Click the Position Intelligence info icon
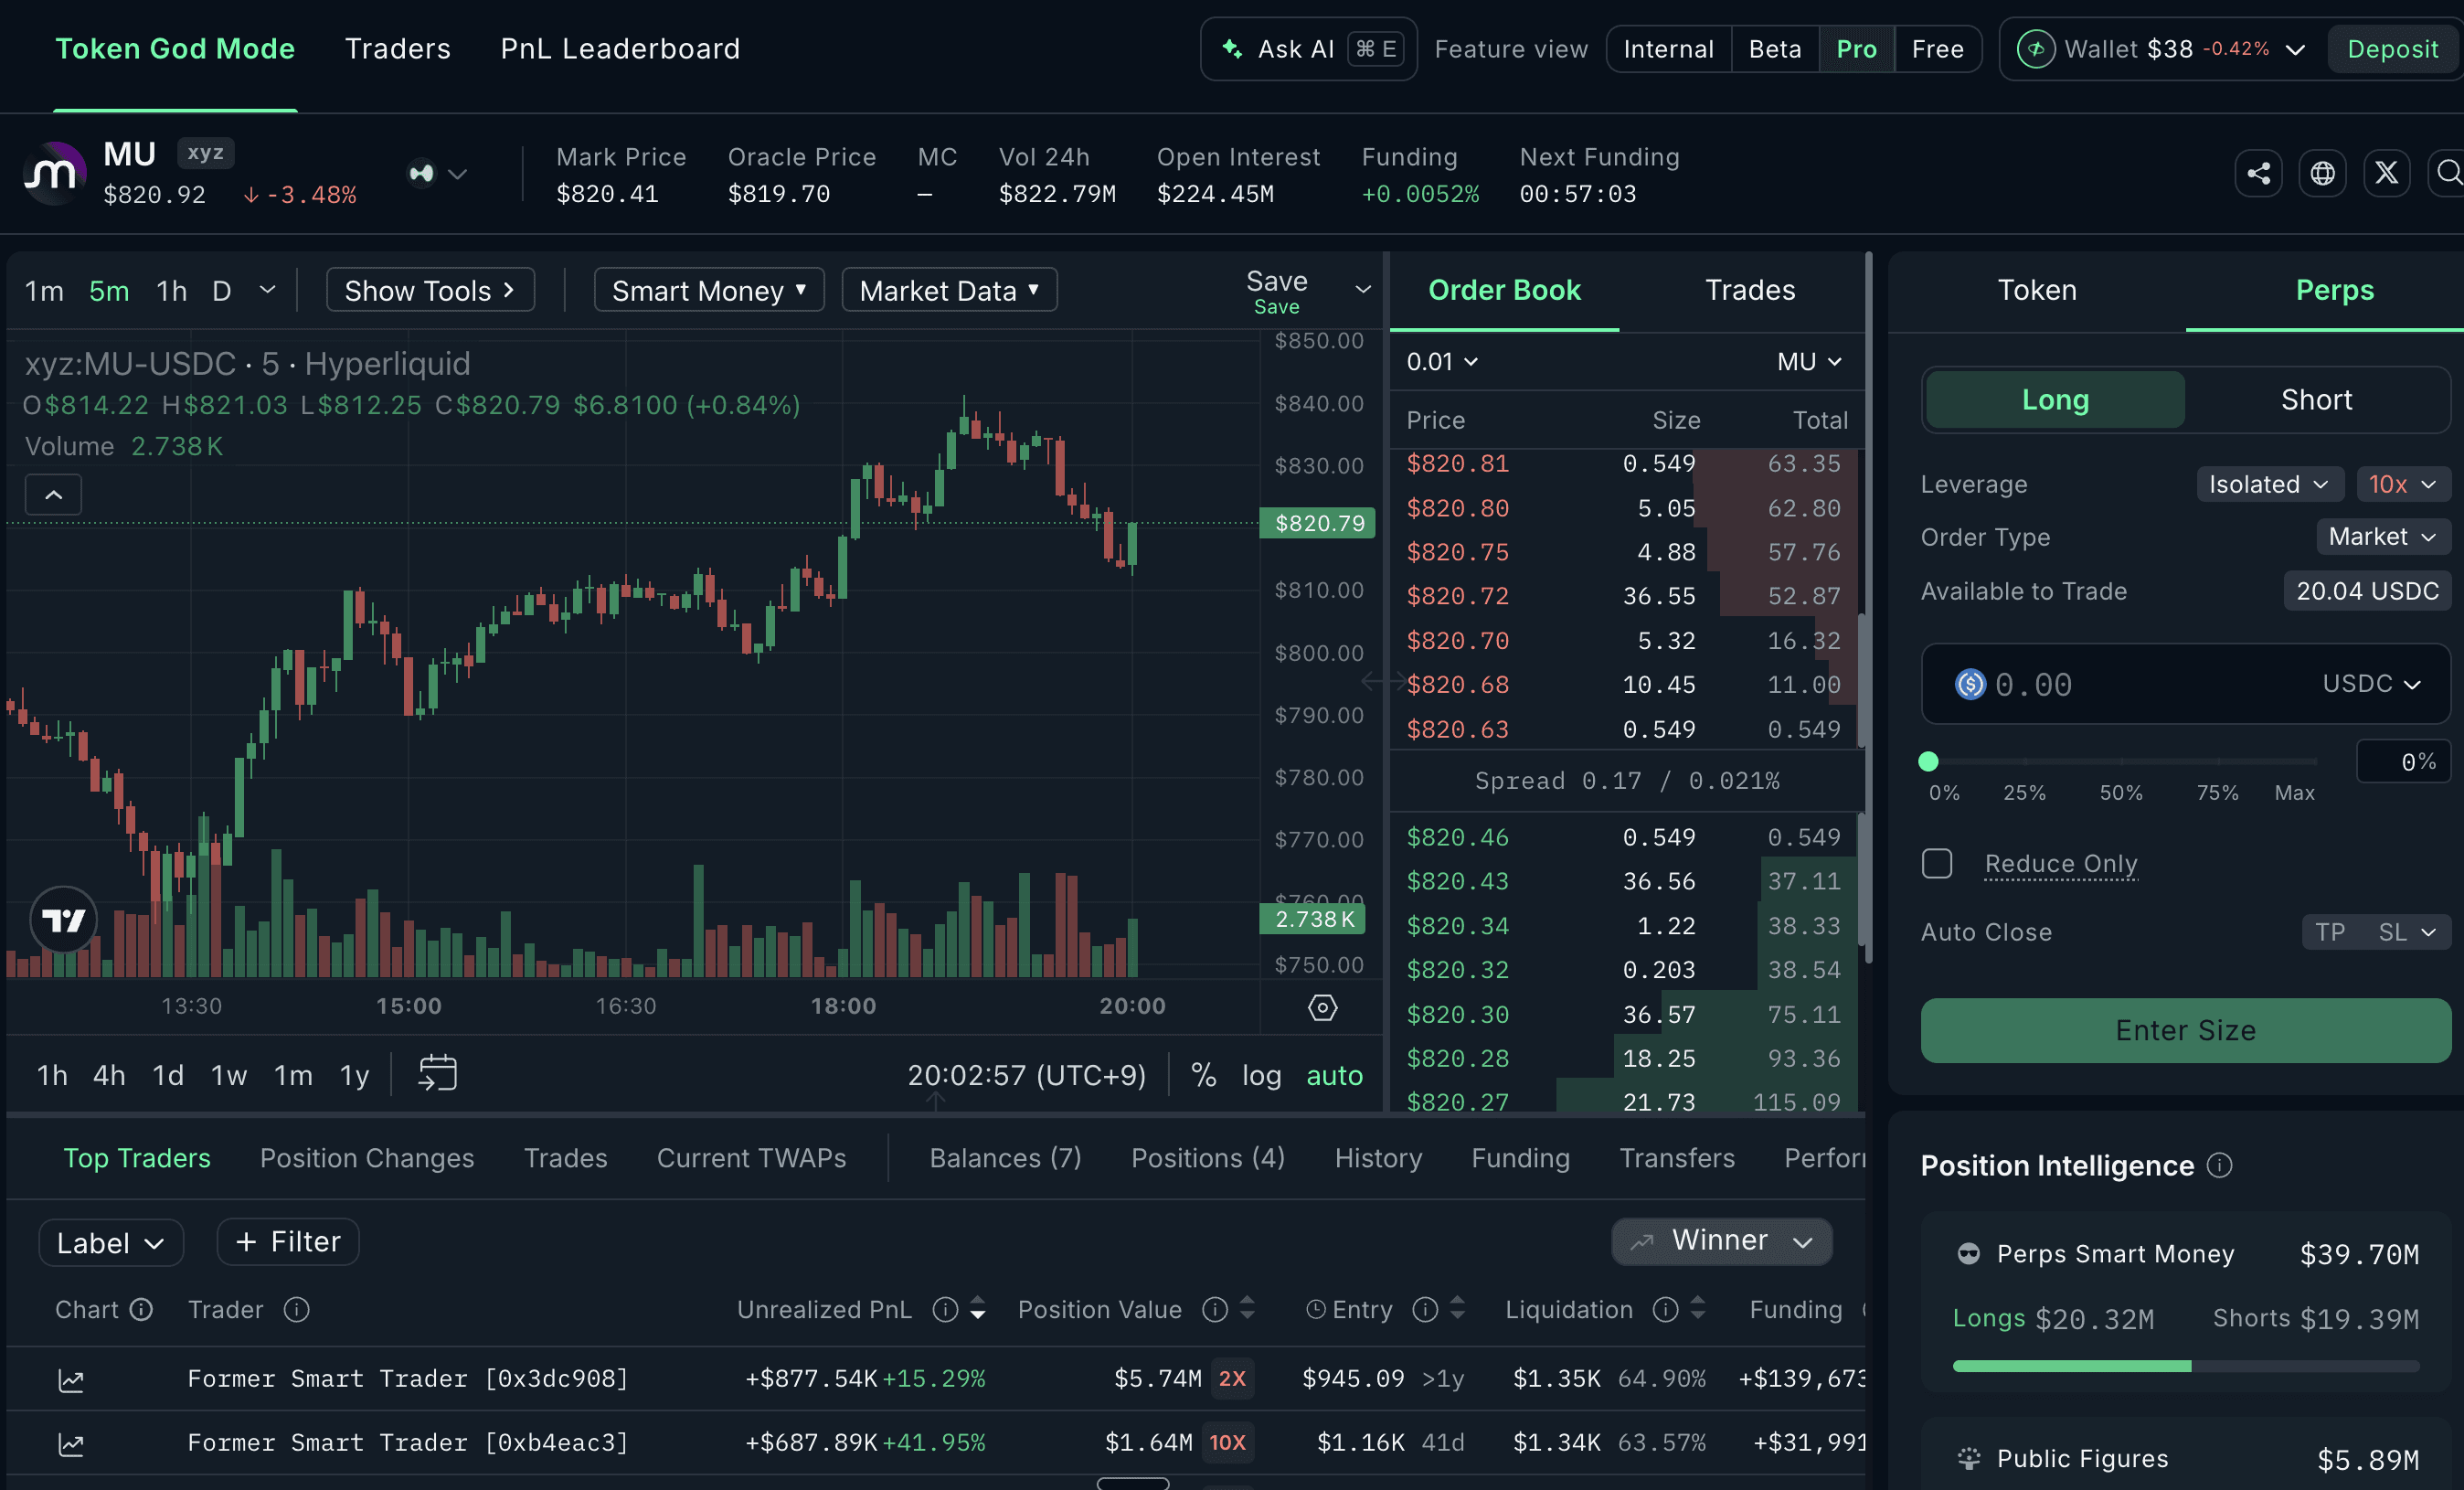Image resolution: width=2464 pixels, height=1490 pixels. [x=2219, y=1165]
